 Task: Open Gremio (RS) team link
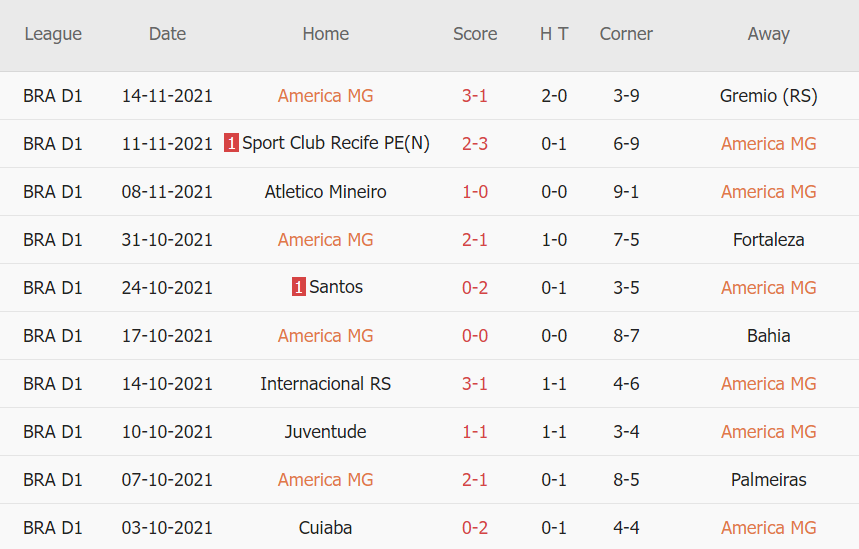coord(768,96)
